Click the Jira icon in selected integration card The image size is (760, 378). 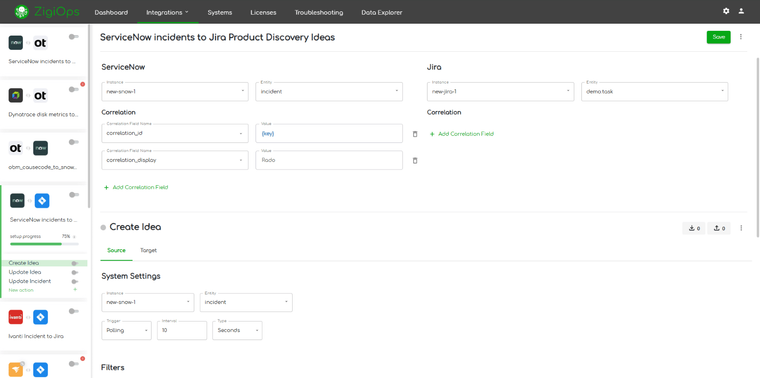[x=42, y=200]
